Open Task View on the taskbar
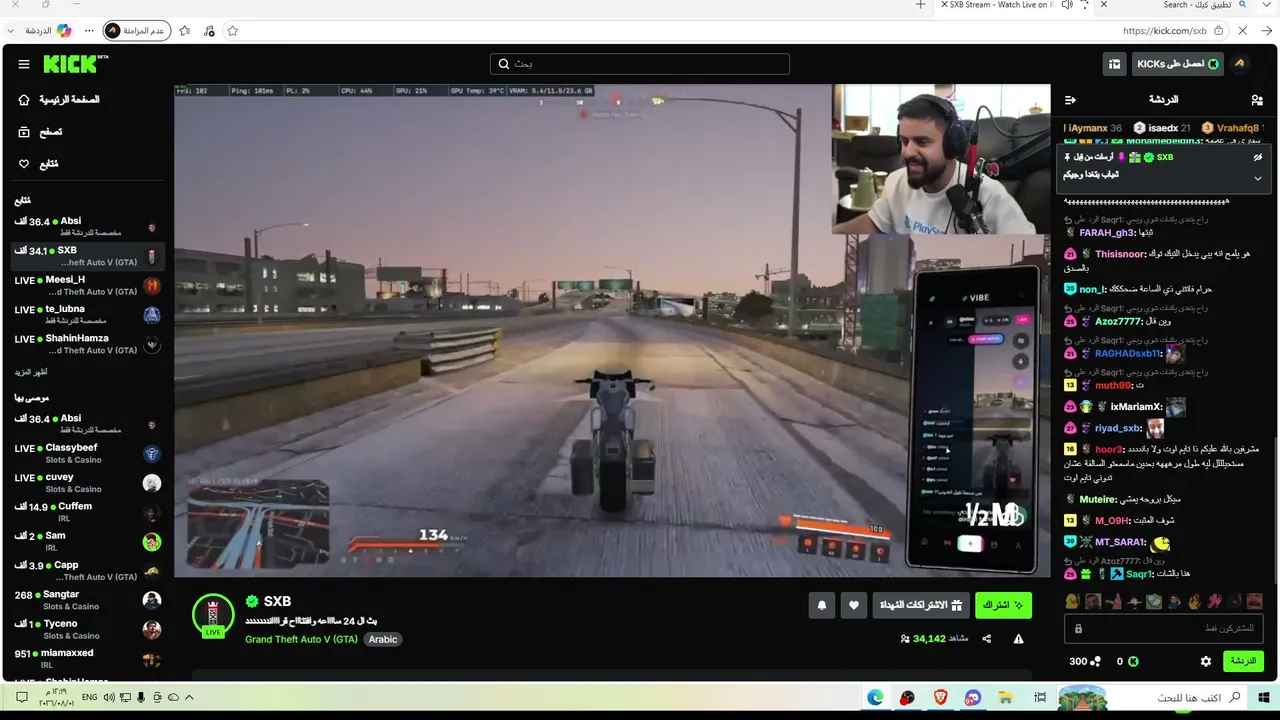1280x720 pixels. tap(1040, 697)
